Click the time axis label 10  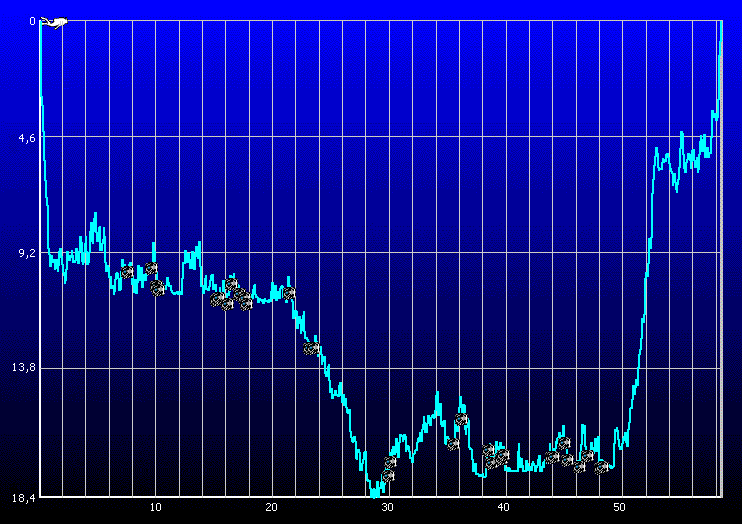point(156,507)
